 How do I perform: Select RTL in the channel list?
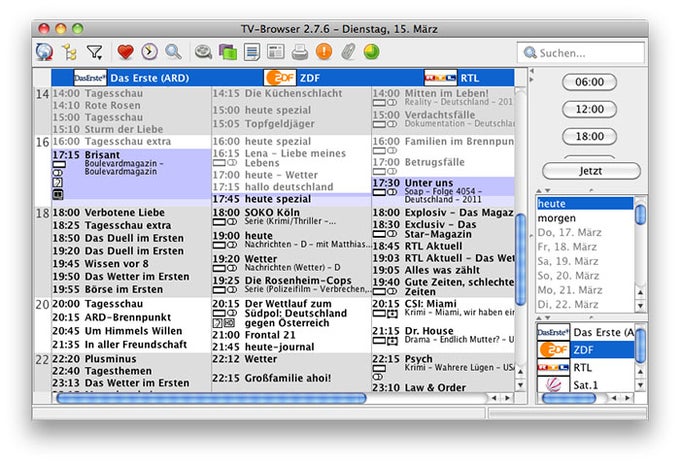click(x=585, y=367)
